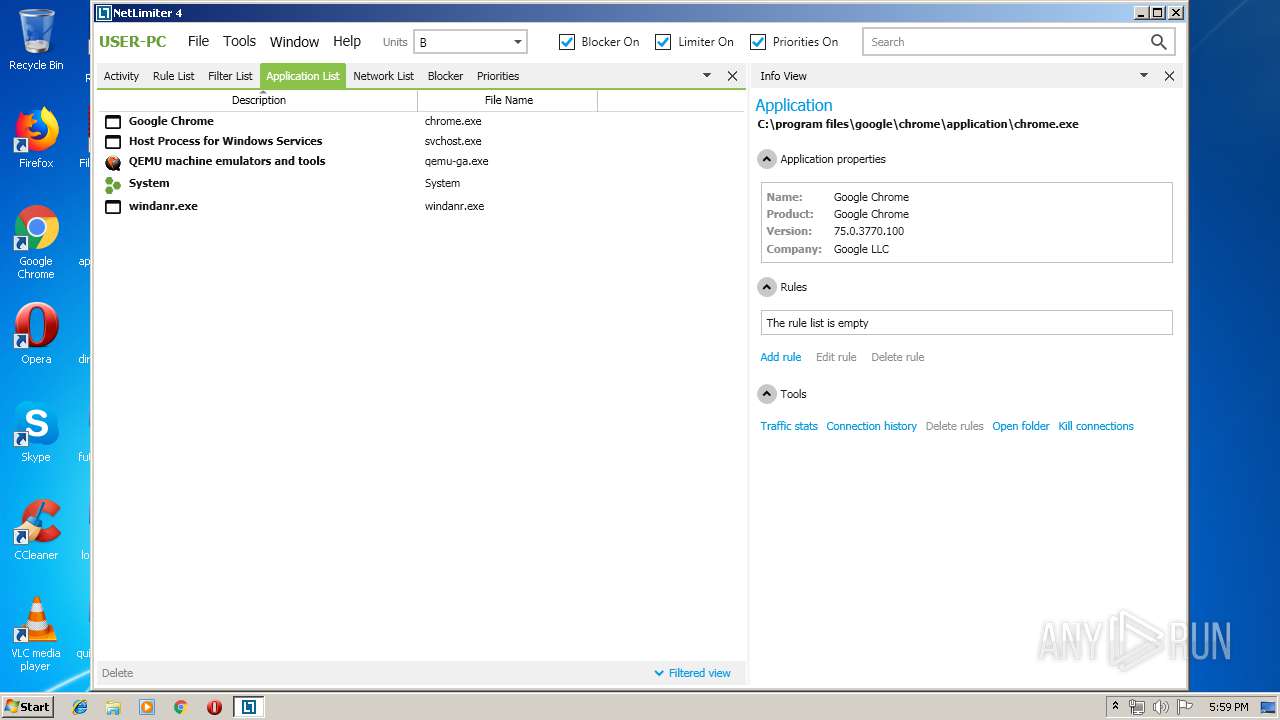Switch to the Rule List tab
This screenshot has width=1280, height=720.
pyautogui.click(x=173, y=76)
